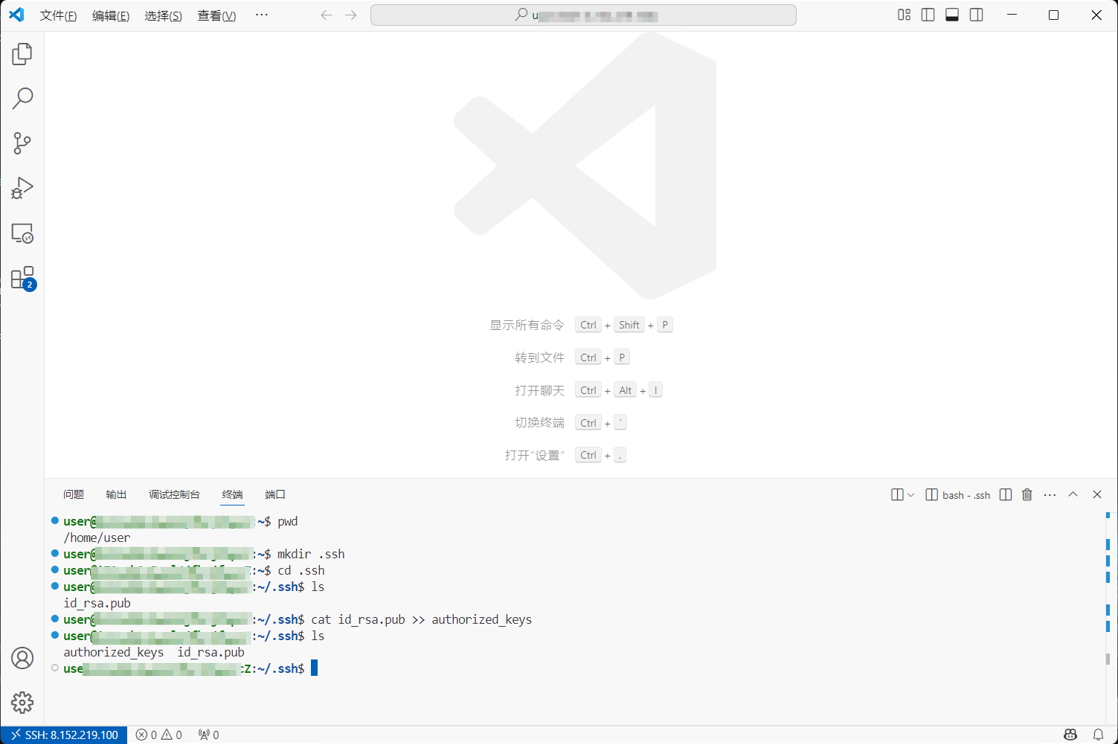The image size is (1118, 744).
Task: Open the Extensions view with badge 2
Action: pos(22,278)
